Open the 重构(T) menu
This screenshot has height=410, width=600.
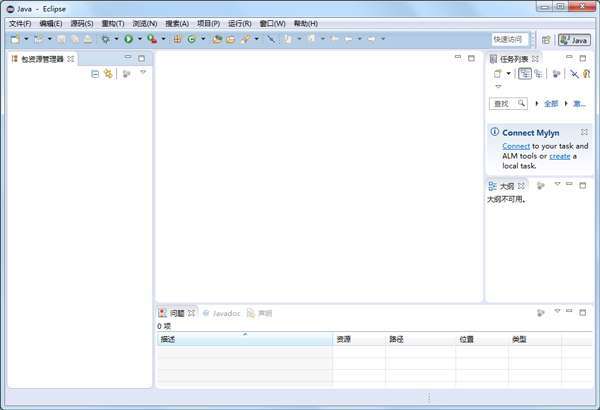[113, 24]
